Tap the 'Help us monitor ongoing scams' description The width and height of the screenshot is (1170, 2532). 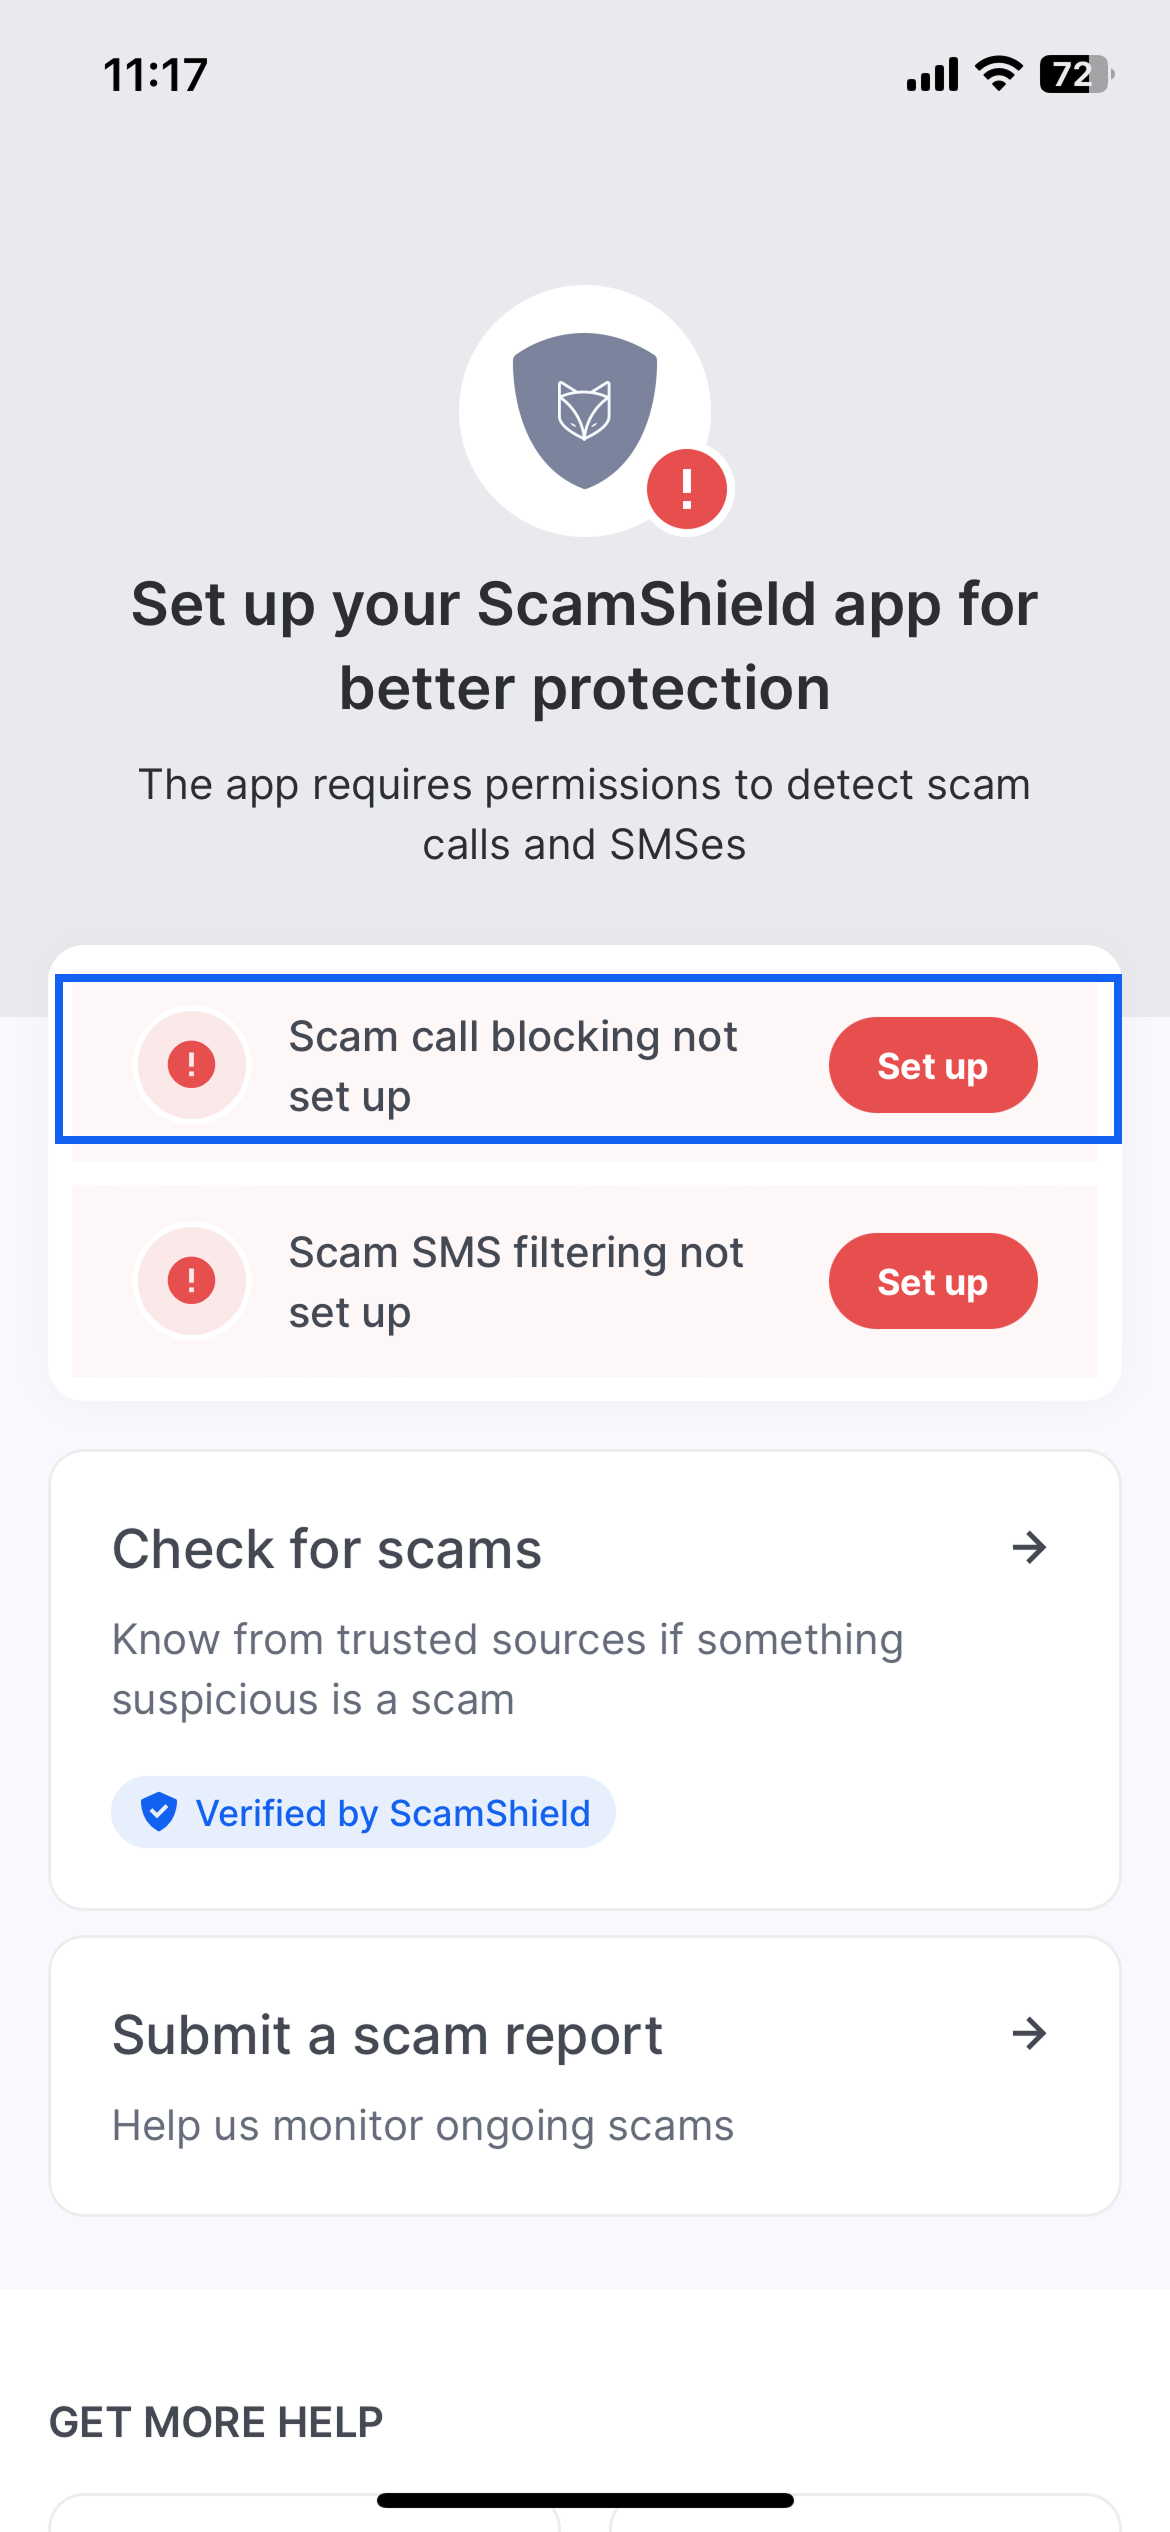coord(423,2125)
